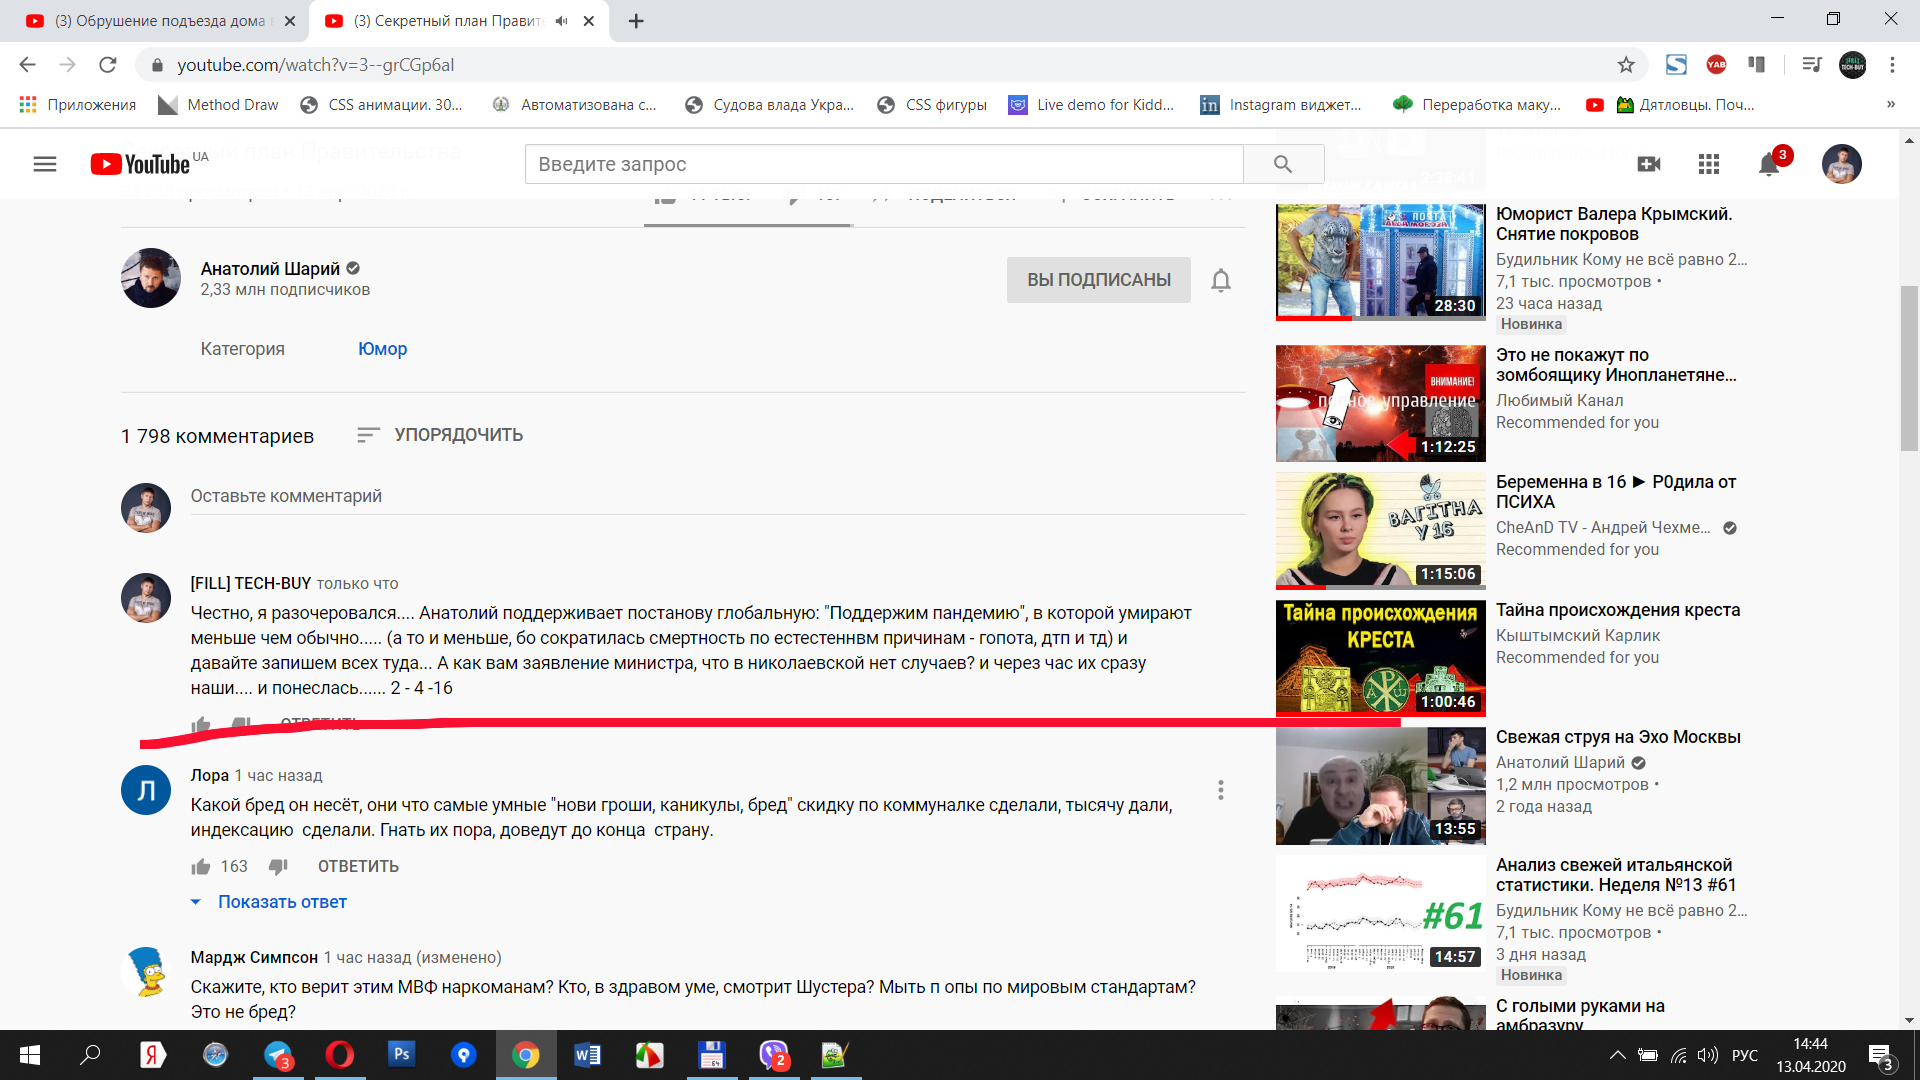Click the YouTube logo to go home
This screenshot has width=1920, height=1080.
[140, 164]
